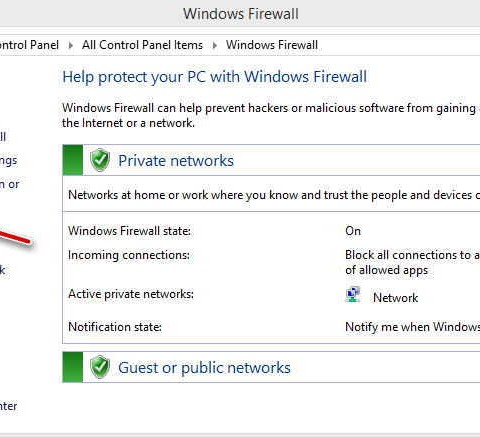The height and width of the screenshot is (438, 480).
Task: Open the sidebar link ending in "nter"
Action: (8, 406)
